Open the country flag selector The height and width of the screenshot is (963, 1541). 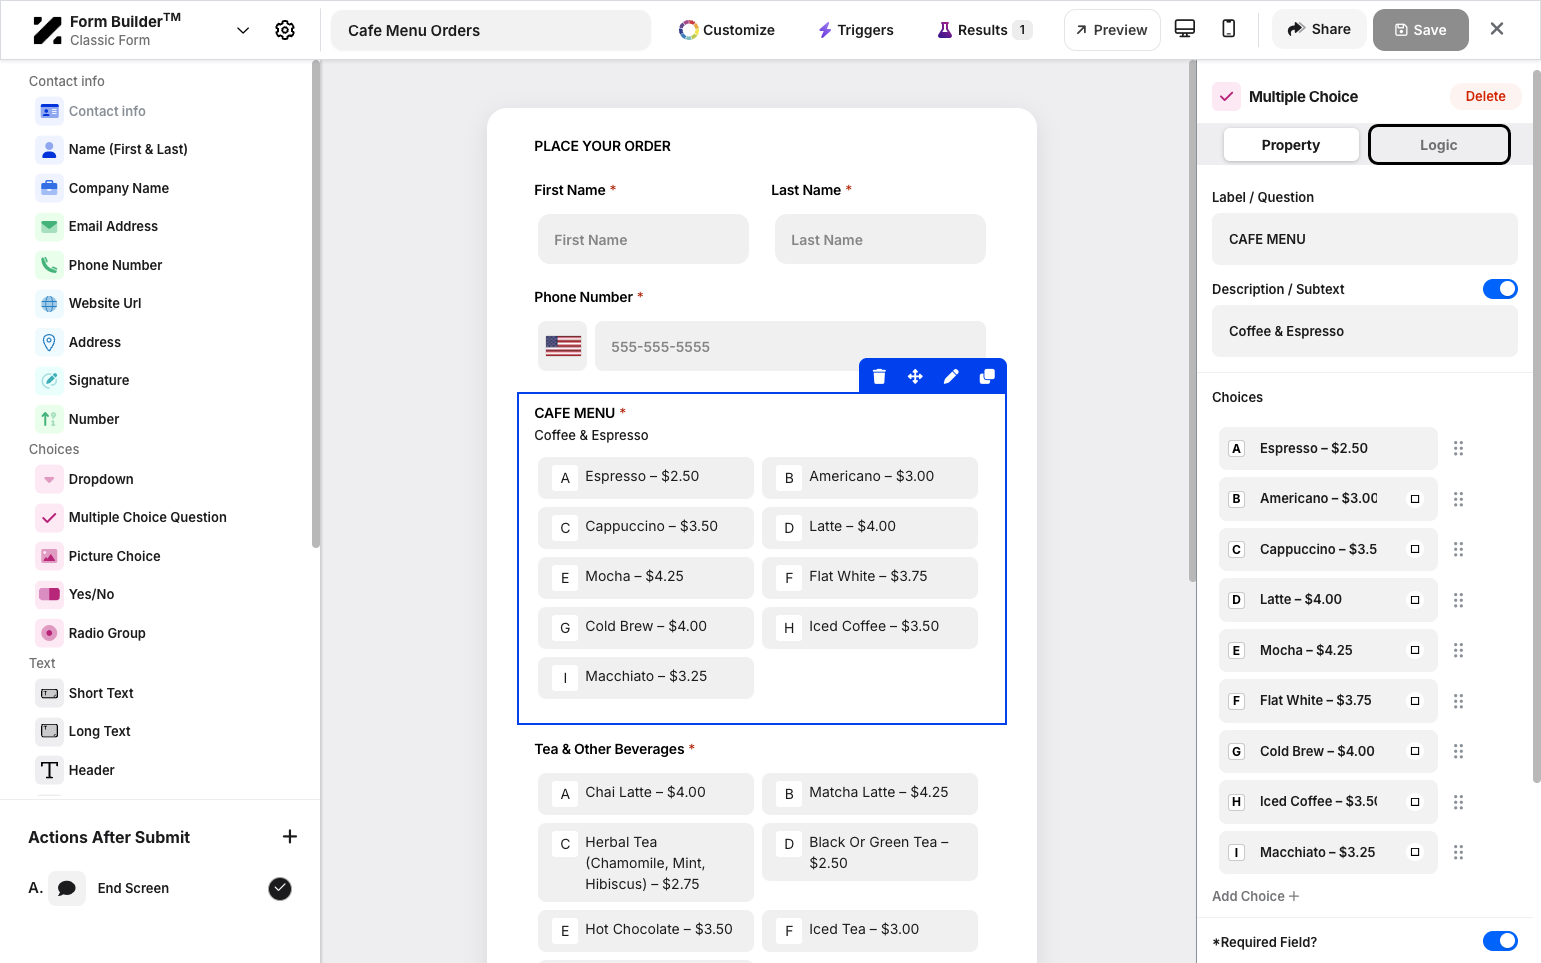click(x=563, y=346)
